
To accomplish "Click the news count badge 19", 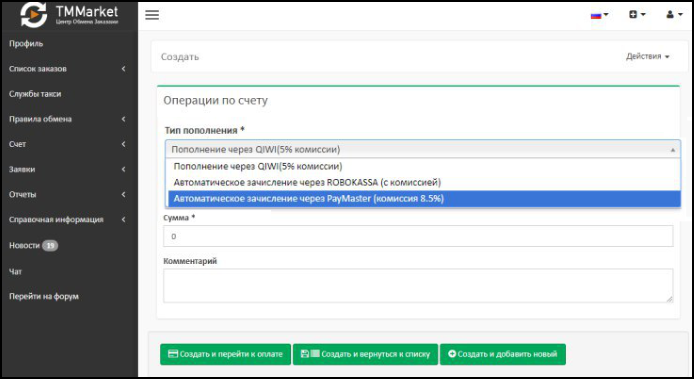I will 50,245.
